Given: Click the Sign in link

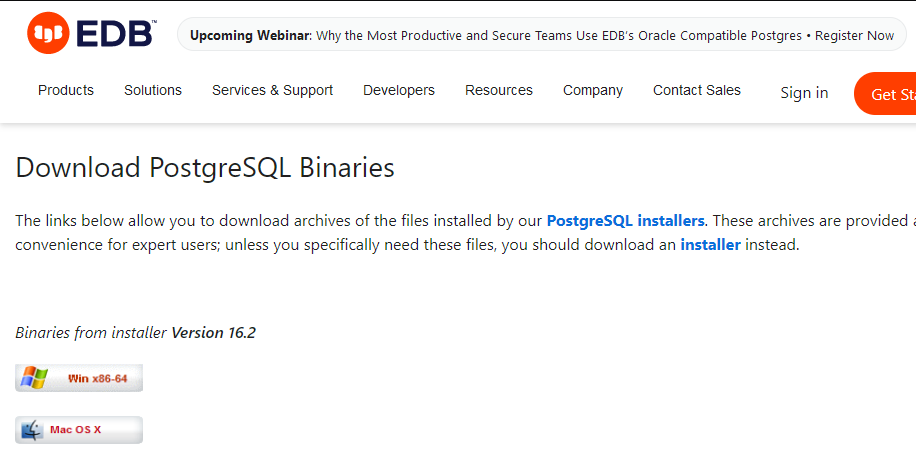Looking at the screenshot, I should 804,93.
